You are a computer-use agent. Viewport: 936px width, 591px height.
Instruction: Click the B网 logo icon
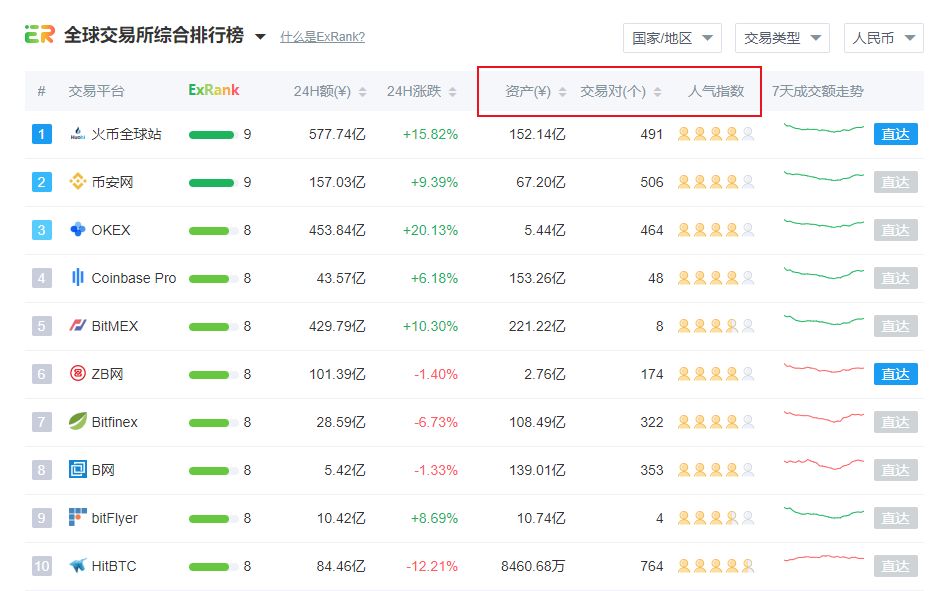78,470
